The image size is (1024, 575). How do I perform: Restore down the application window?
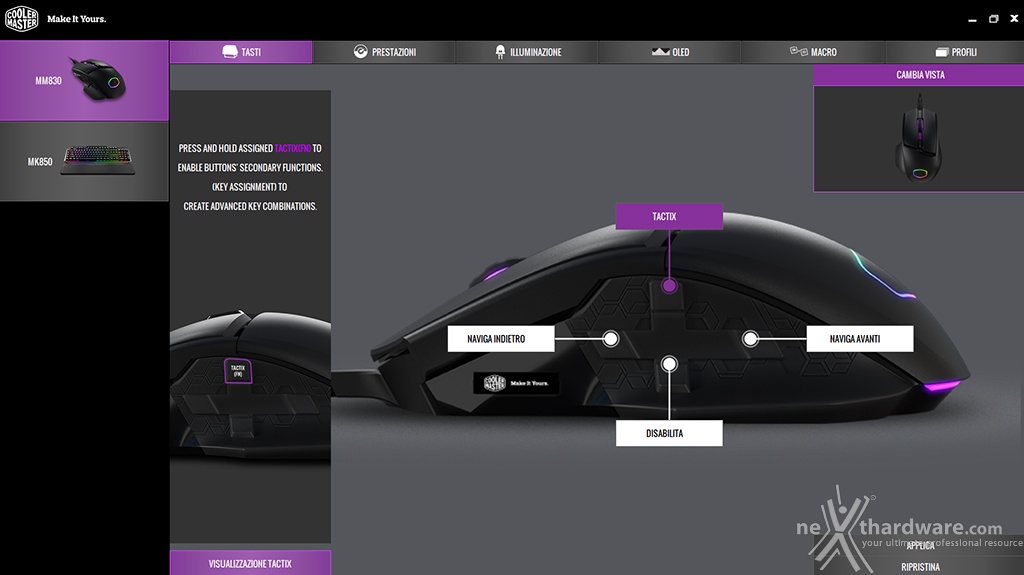(993, 19)
